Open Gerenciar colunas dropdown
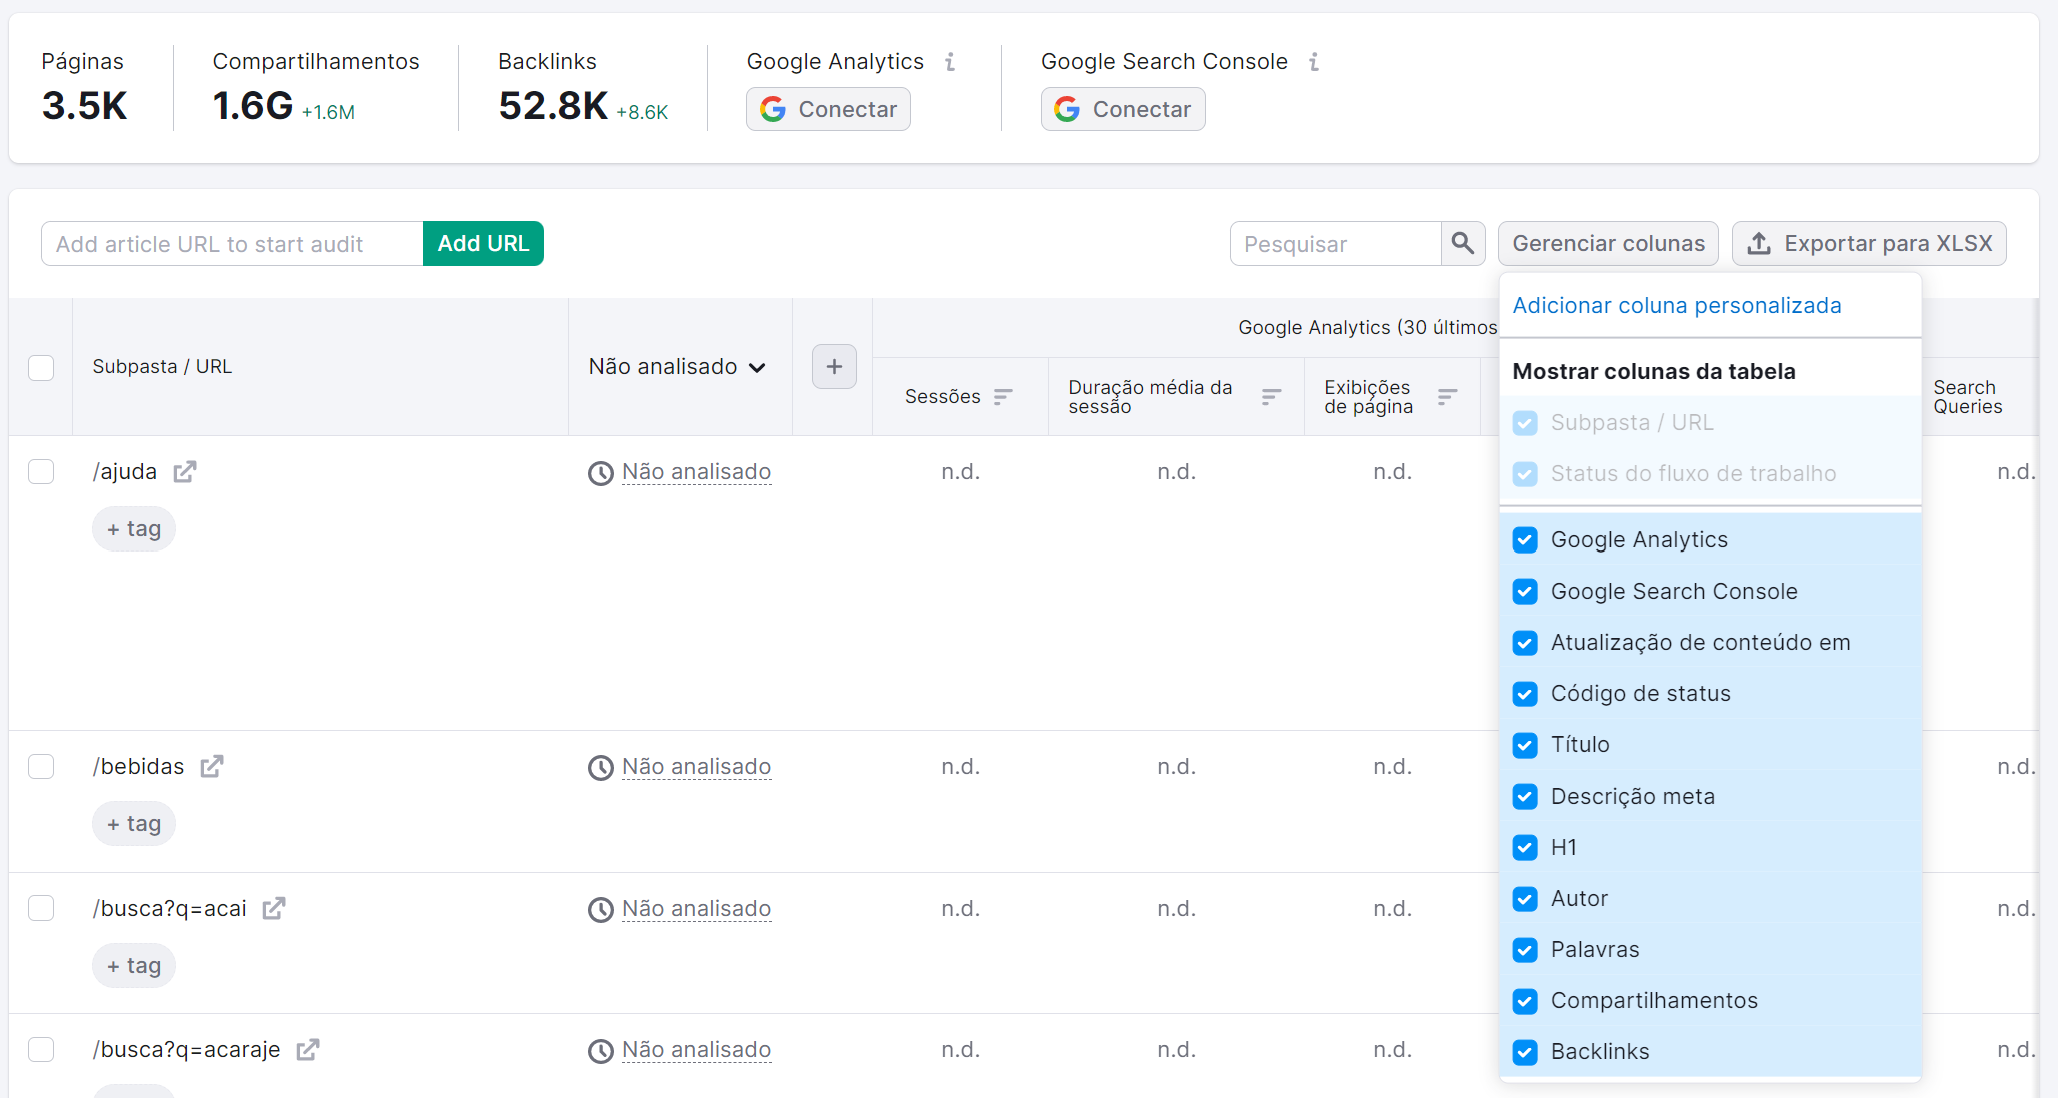 coord(1608,243)
